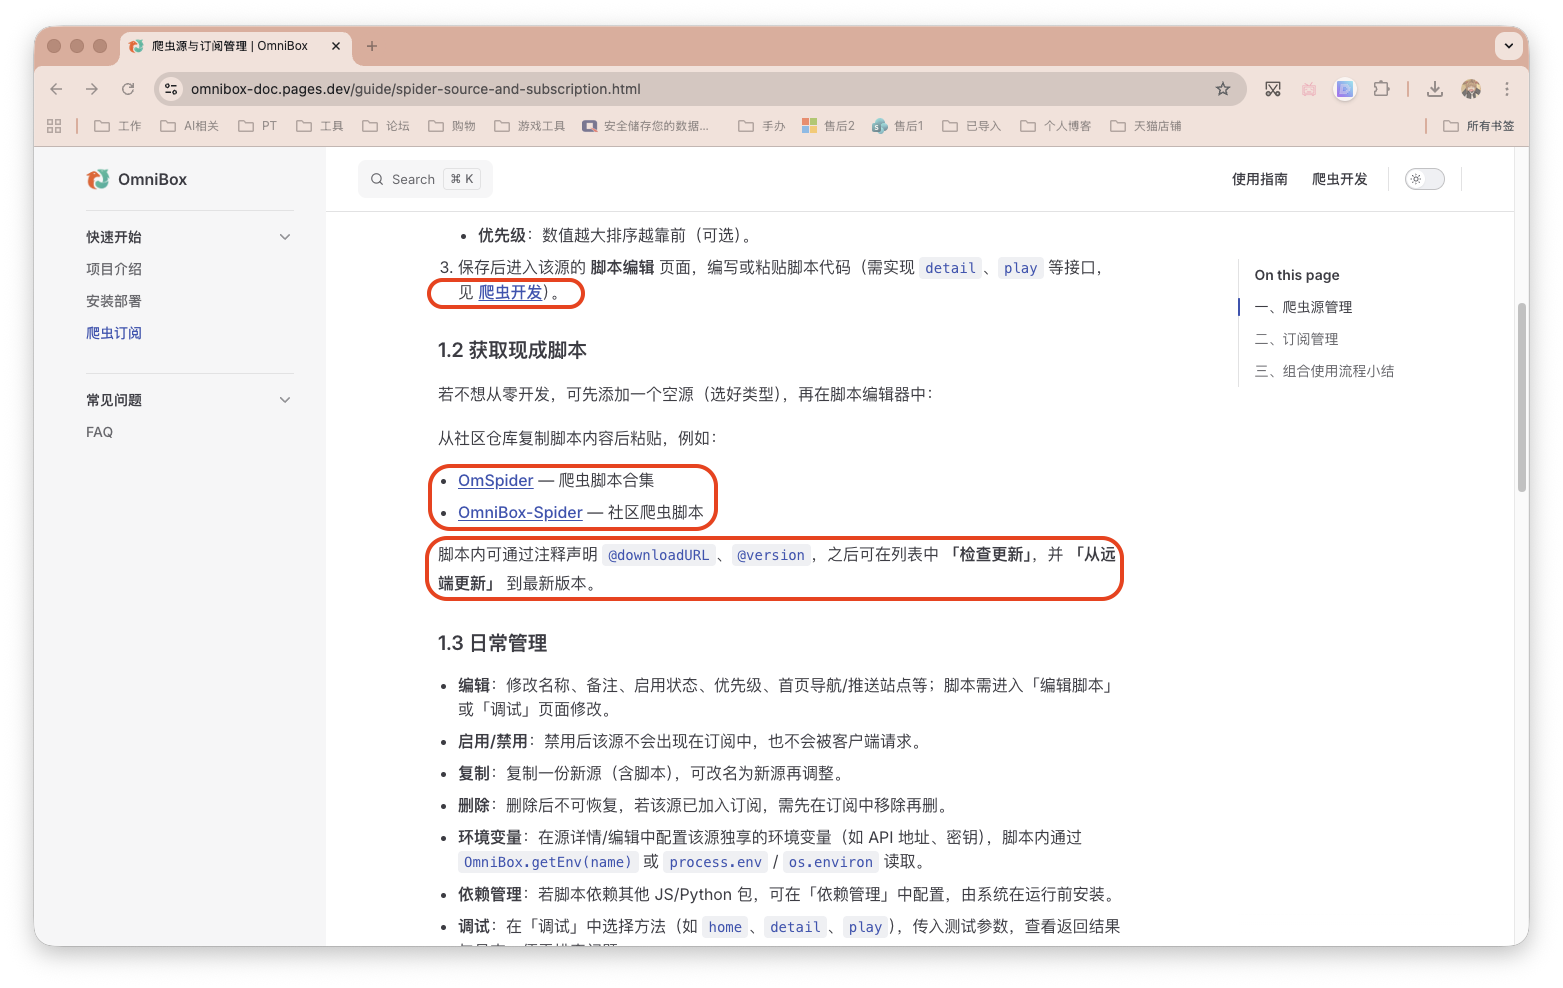1563x988 pixels.
Task: Go back using the back arrow
Action: click(56, 89)
